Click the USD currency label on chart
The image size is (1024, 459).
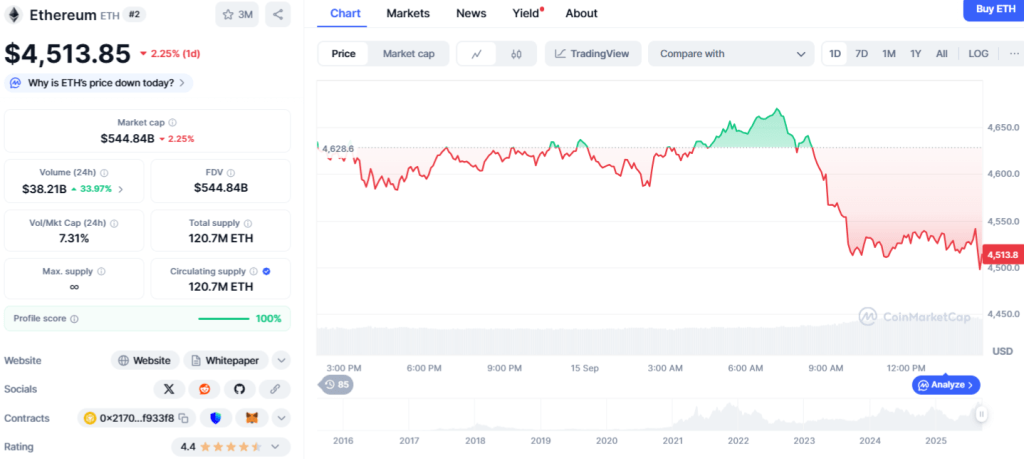tap(1002, 351)
